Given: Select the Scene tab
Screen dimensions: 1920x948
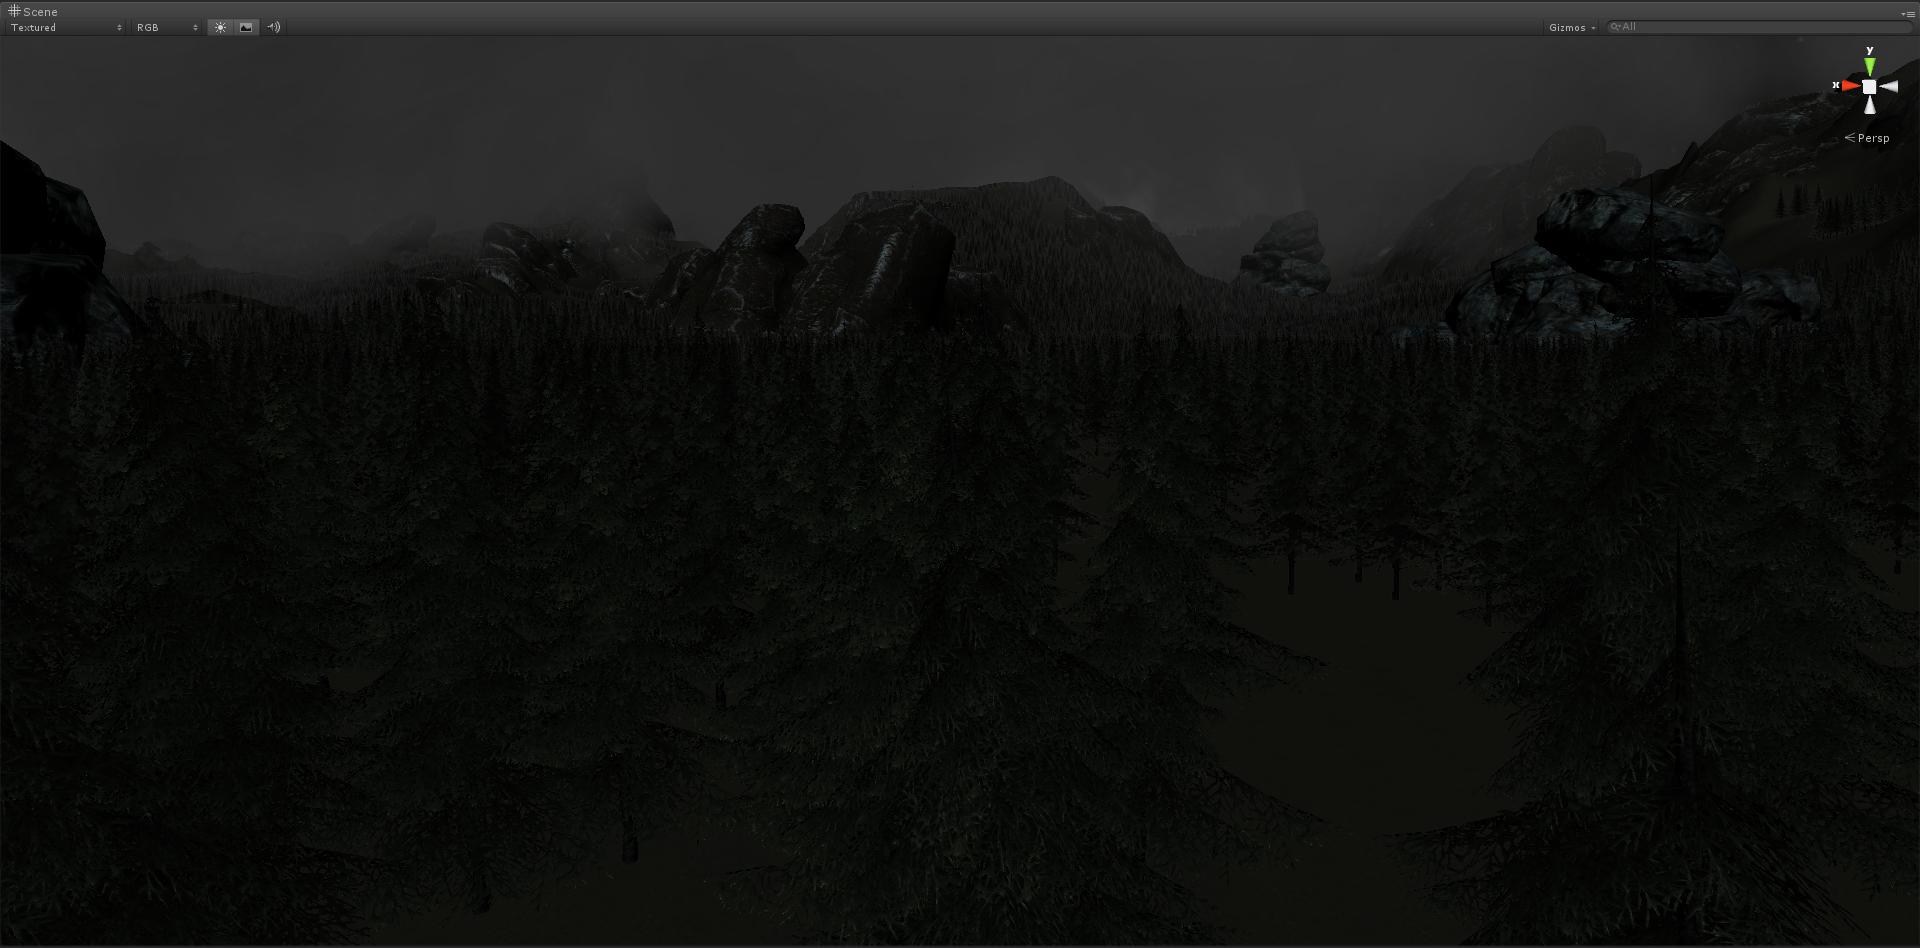Looking at the screenshot, I should 33,11.
